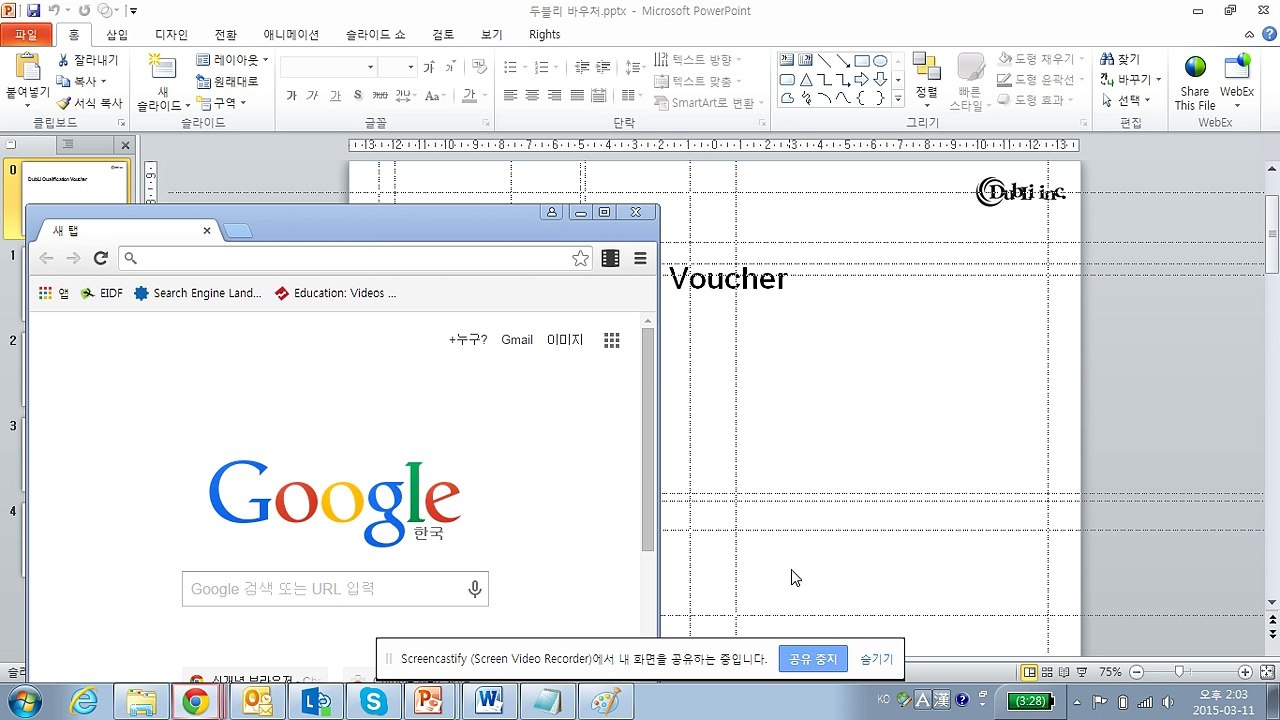
Task: Click Hide (숨기기) on Screencastify bar
Action: (877, 659)
